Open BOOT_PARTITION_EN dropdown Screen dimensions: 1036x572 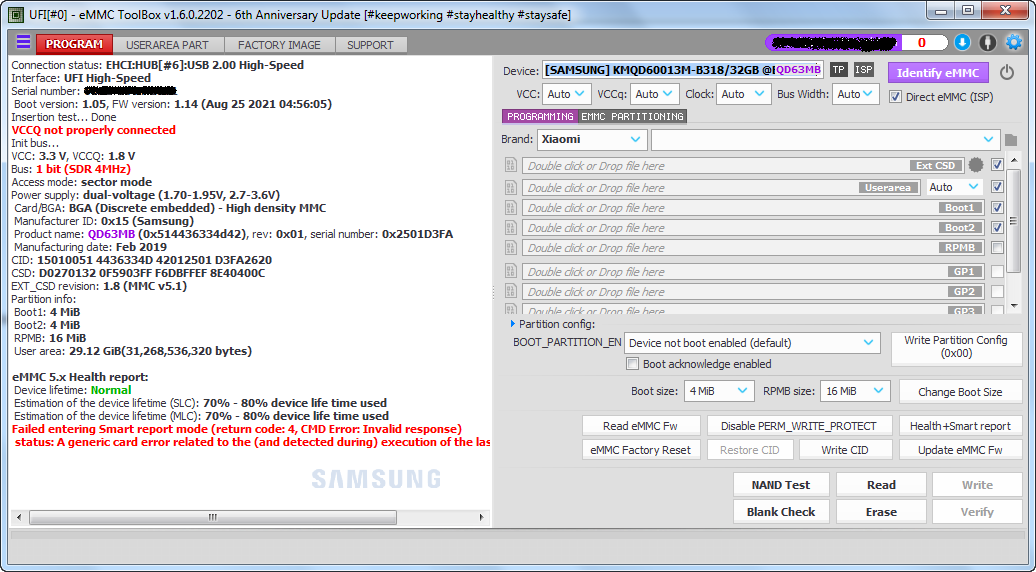(752, 343)
